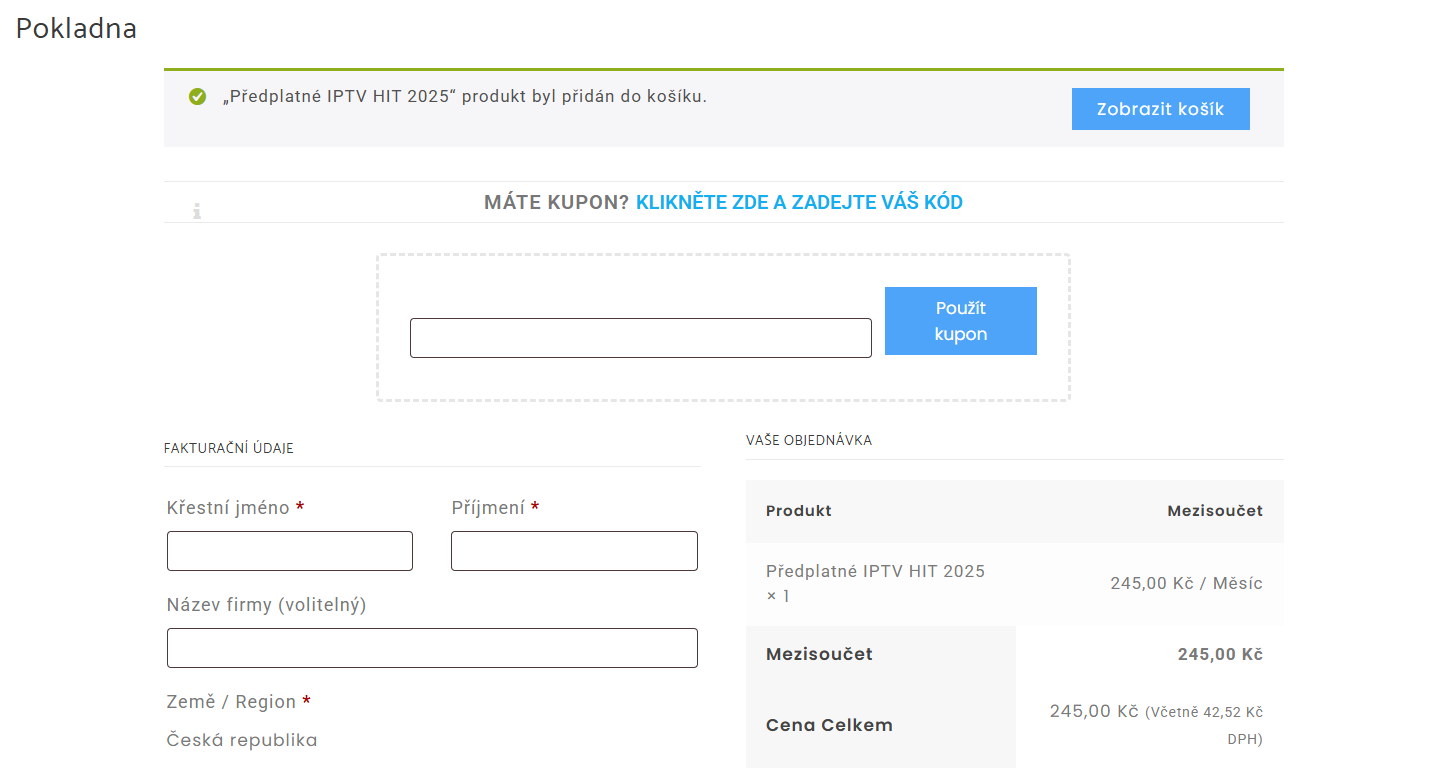Viewport: 1443px width, 773px height.
Task: Click the Vaše objednávka section heading
Action: (808, 440)
